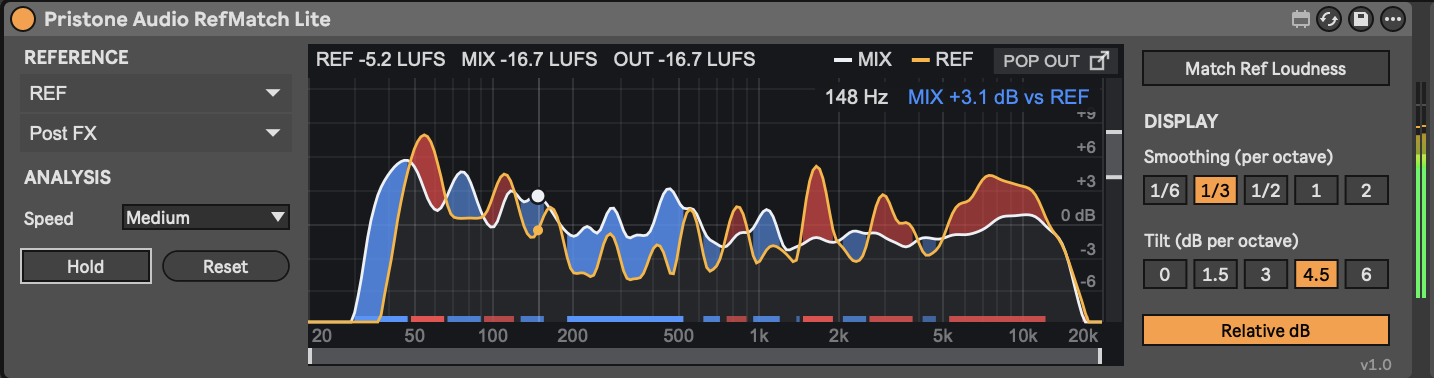
Task: Open the REF source dropdown
Action: (x=156, y=93)
